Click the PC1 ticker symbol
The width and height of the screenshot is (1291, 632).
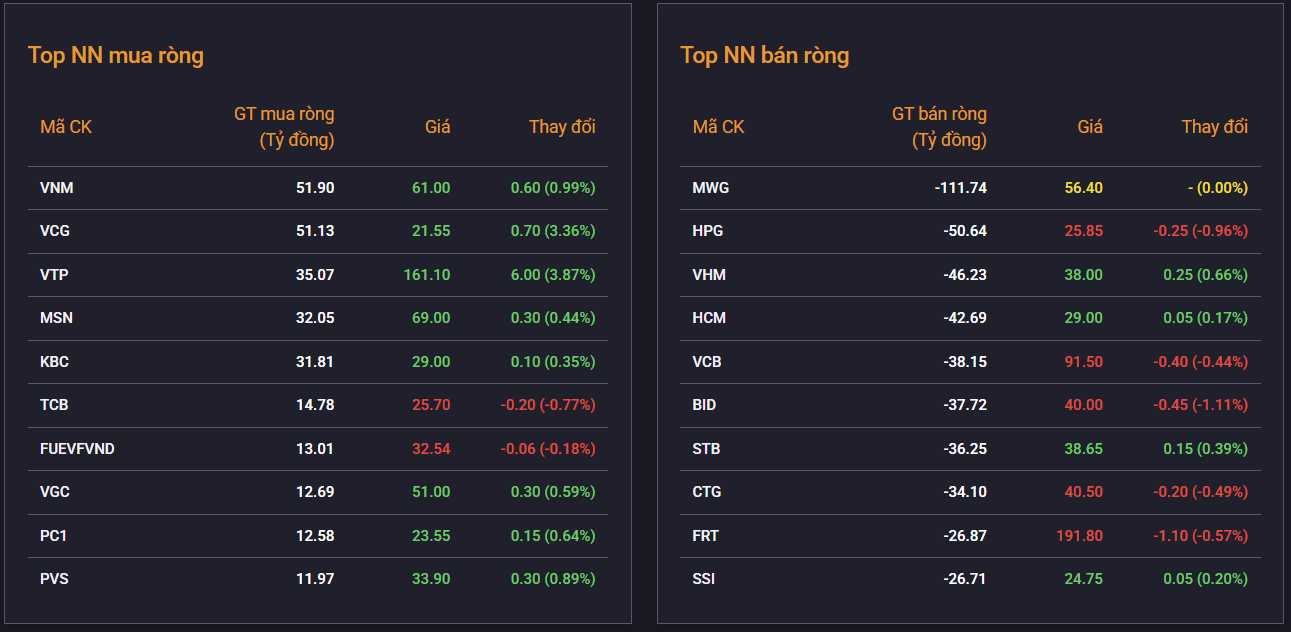tap(54, 536)
